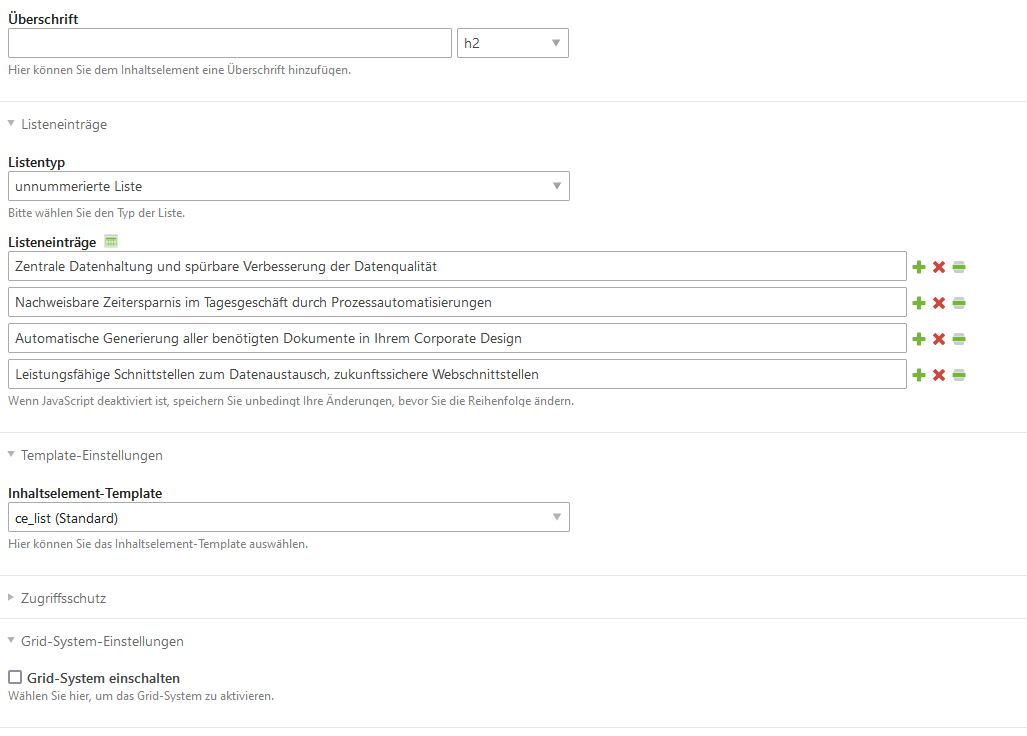
Task: Click into the Überschrift text field
Action: pyautogui.click(x=230, y=43)
